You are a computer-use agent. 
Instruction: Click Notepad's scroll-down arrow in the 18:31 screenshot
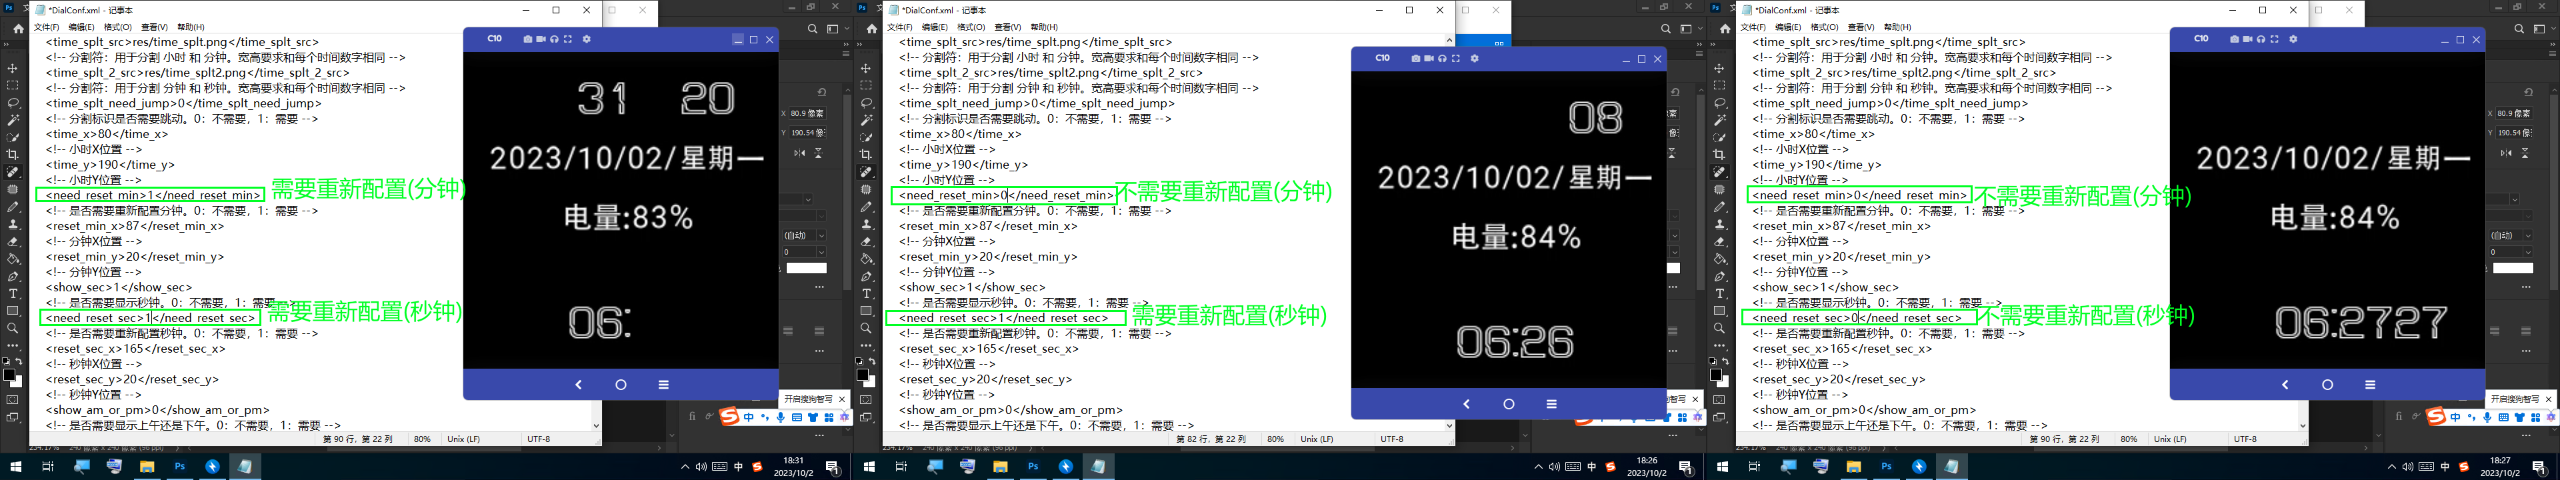click(x=596, y=426)
